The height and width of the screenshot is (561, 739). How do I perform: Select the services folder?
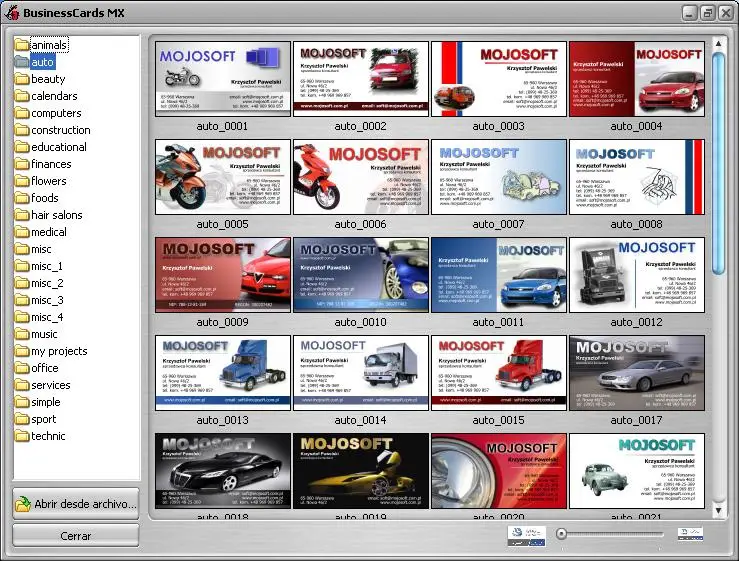pyautogui.click(x=42, y=385)
